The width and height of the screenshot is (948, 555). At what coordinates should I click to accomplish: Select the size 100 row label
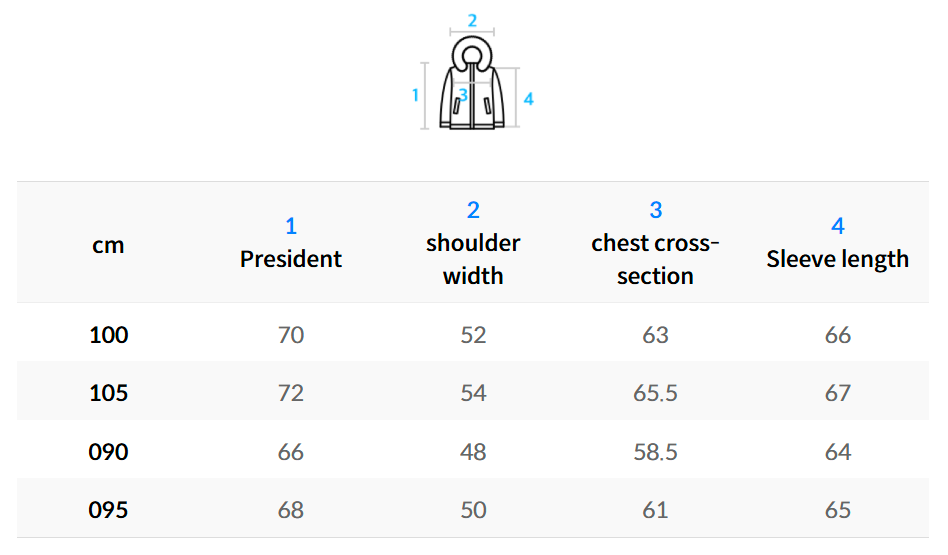[x=108, y=334]
